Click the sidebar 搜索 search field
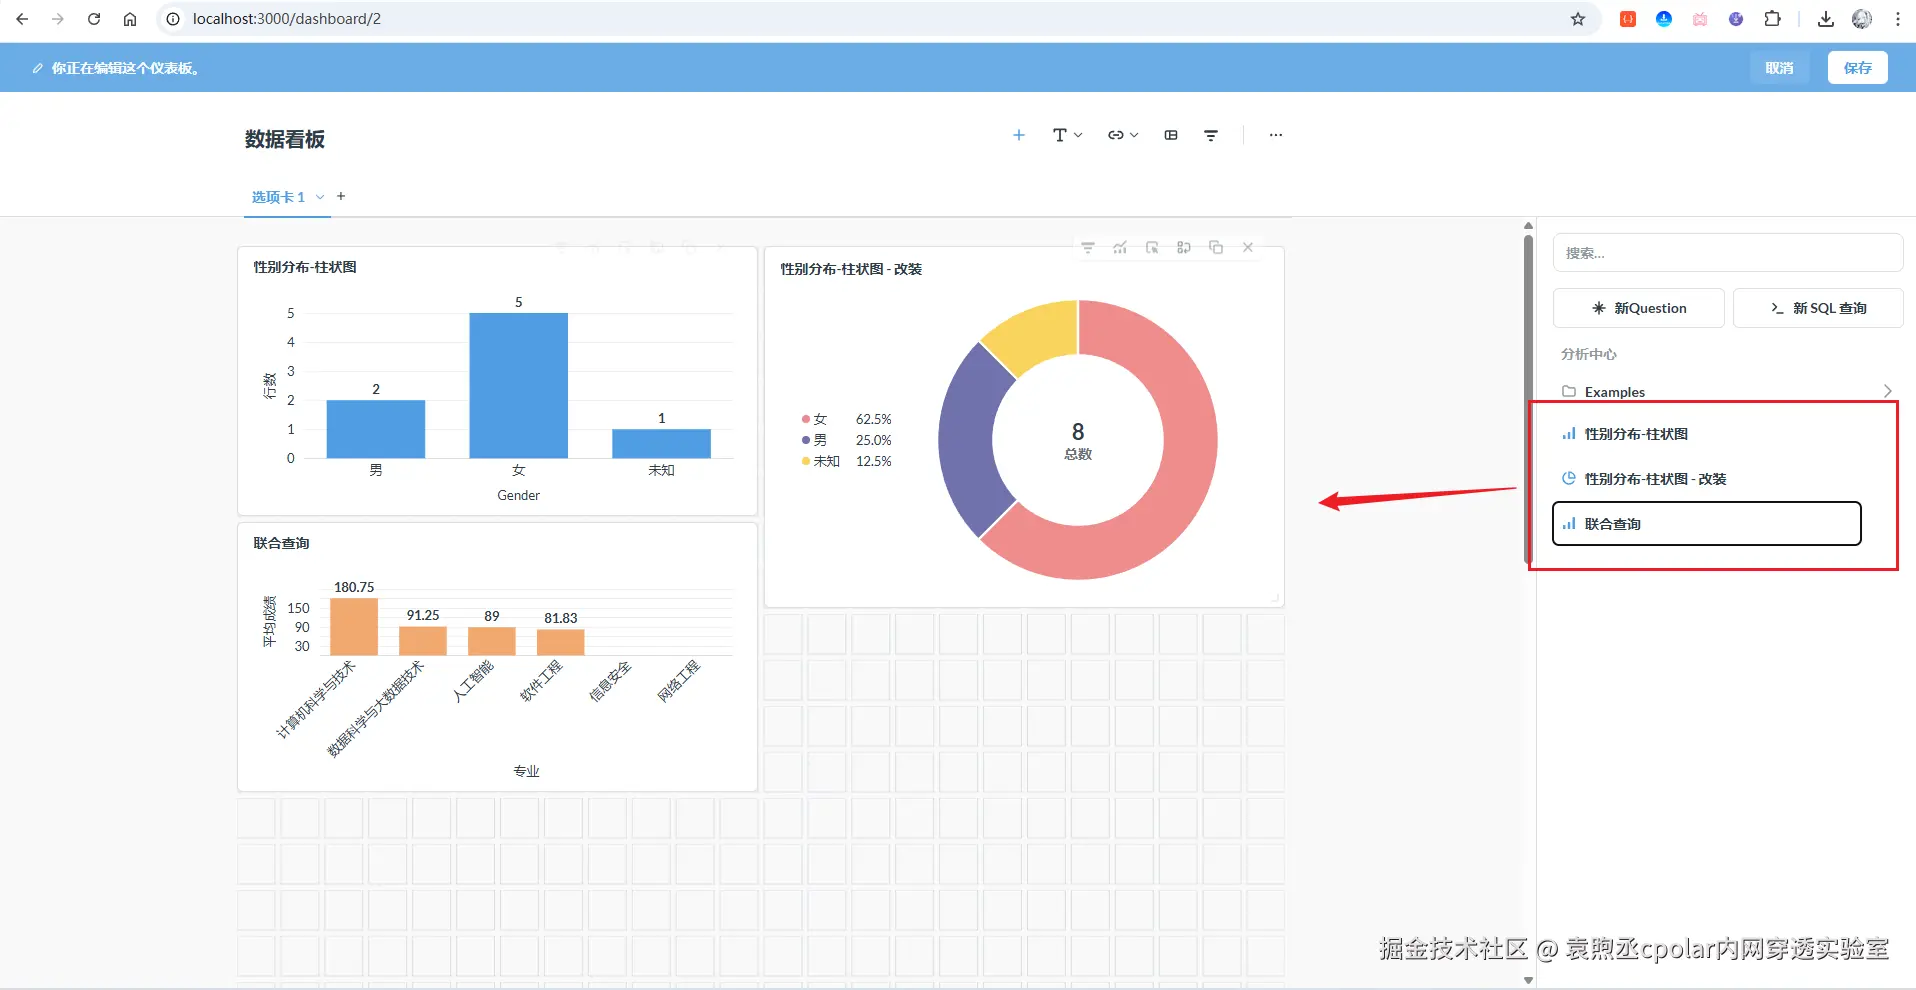This screenshot has height=990, width=1916. click(x=1728, y=253)
